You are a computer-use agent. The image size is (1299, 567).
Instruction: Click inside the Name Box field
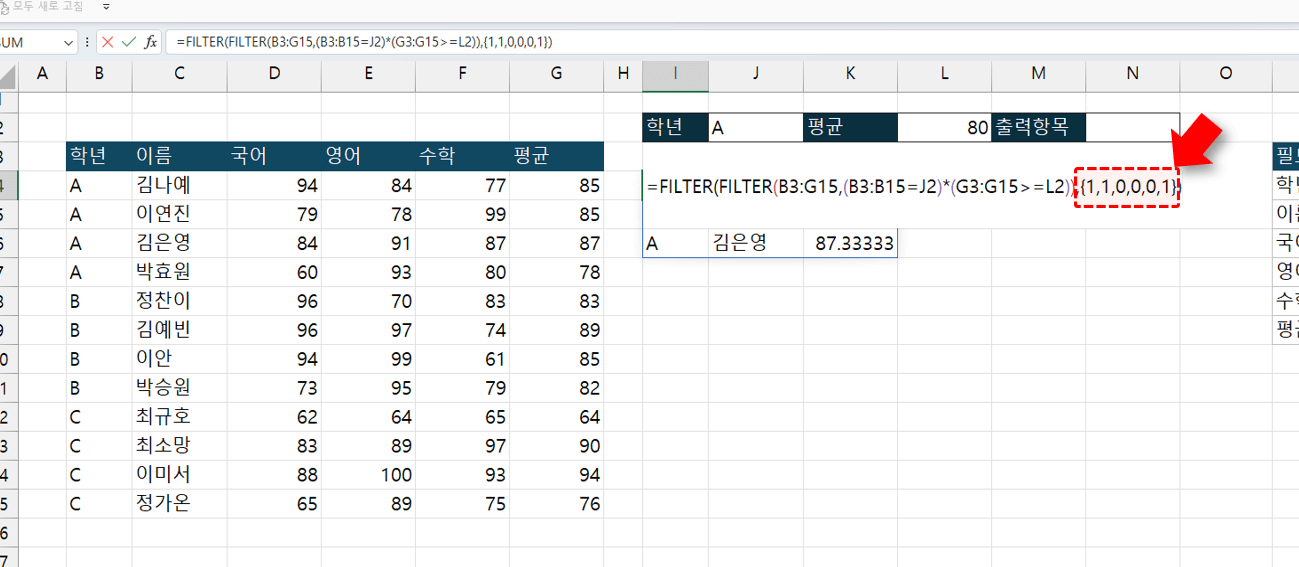(30, 42)
